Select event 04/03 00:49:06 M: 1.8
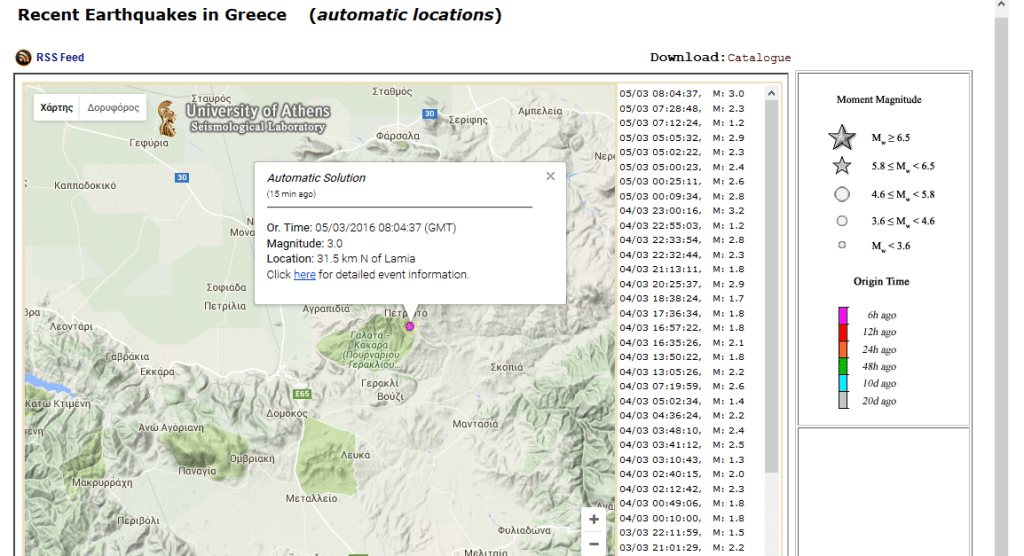This screenshot has height=556, width=1024. [x=682, y=503]
